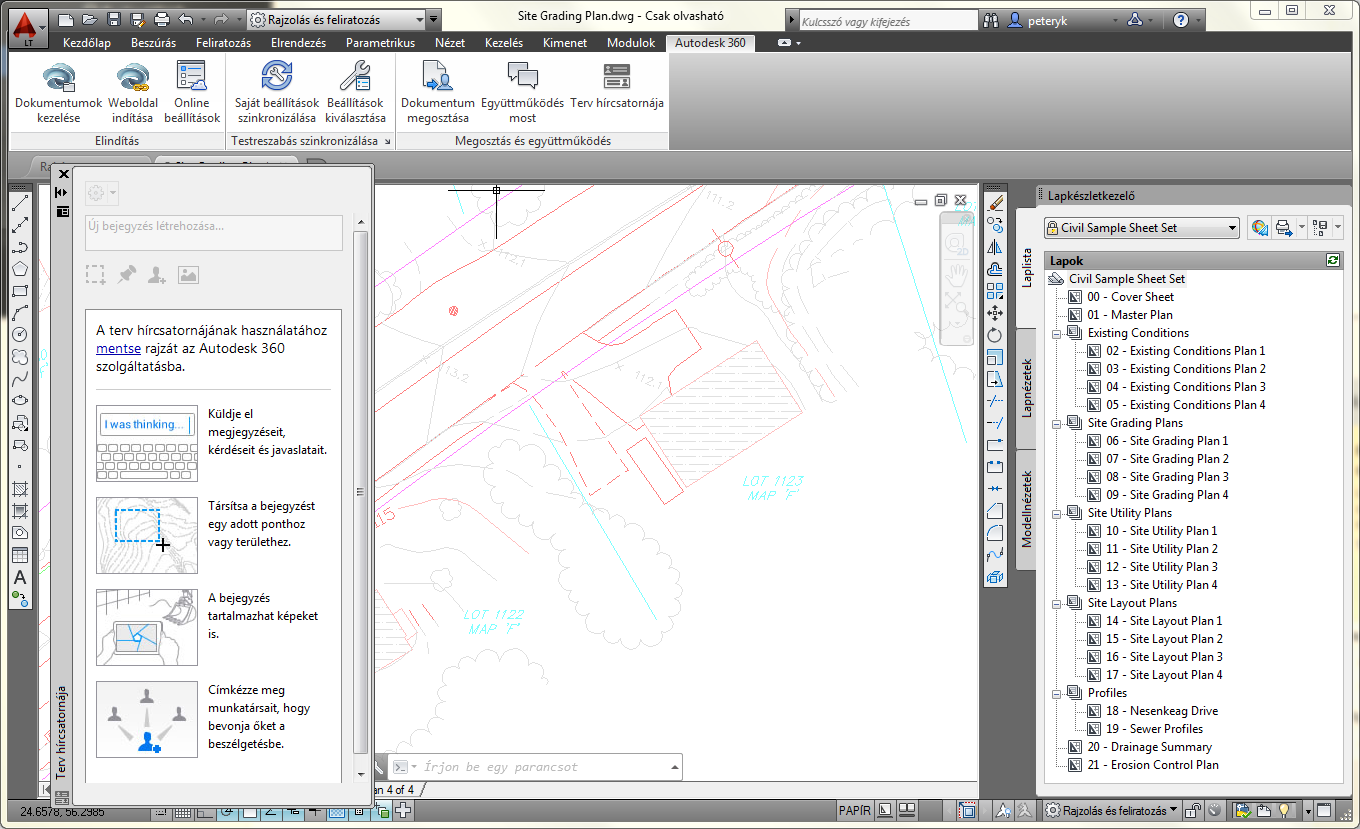1360x829 pixels.
Task: Open design feed settings gear dropdown
Action: tap(102, 194)
